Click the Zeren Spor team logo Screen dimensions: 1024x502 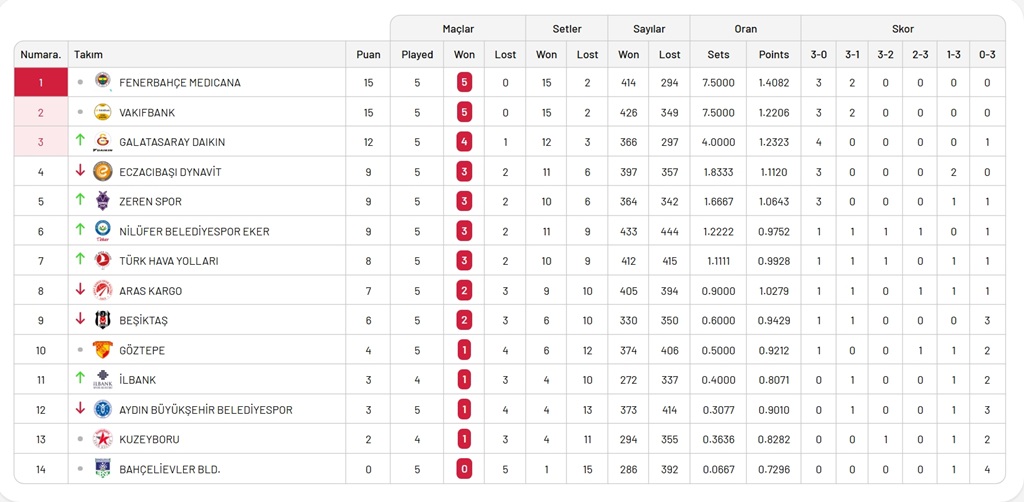[x=102, y=201]
